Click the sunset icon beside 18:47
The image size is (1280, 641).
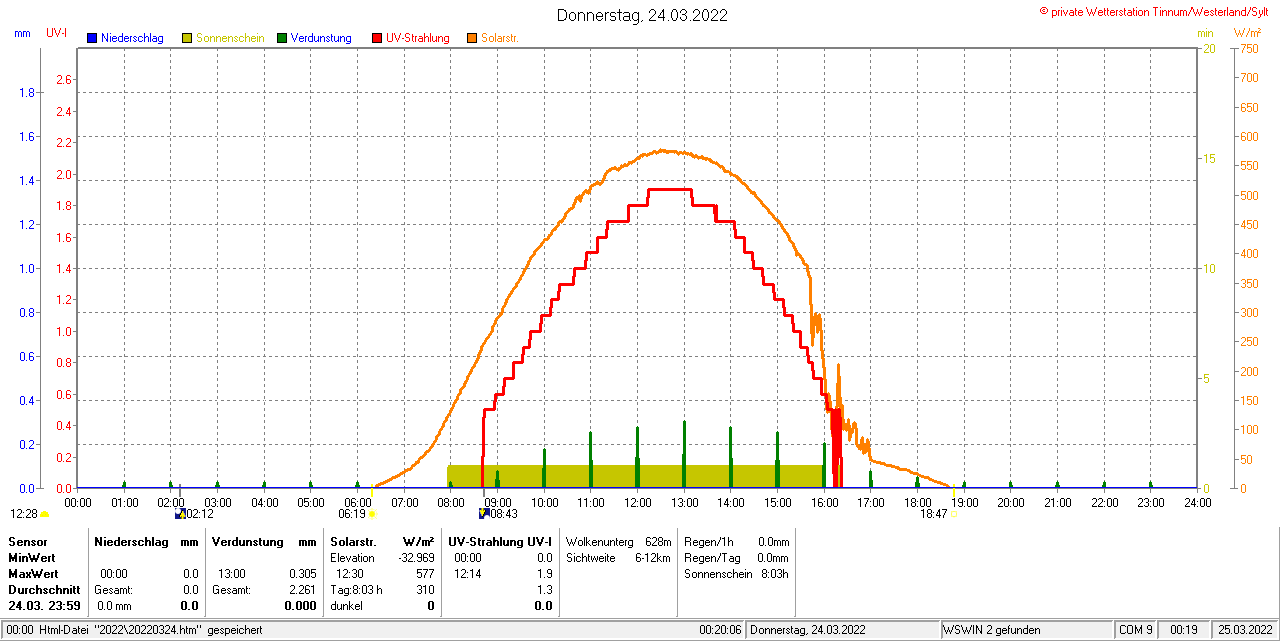click(x=953, y=514)
